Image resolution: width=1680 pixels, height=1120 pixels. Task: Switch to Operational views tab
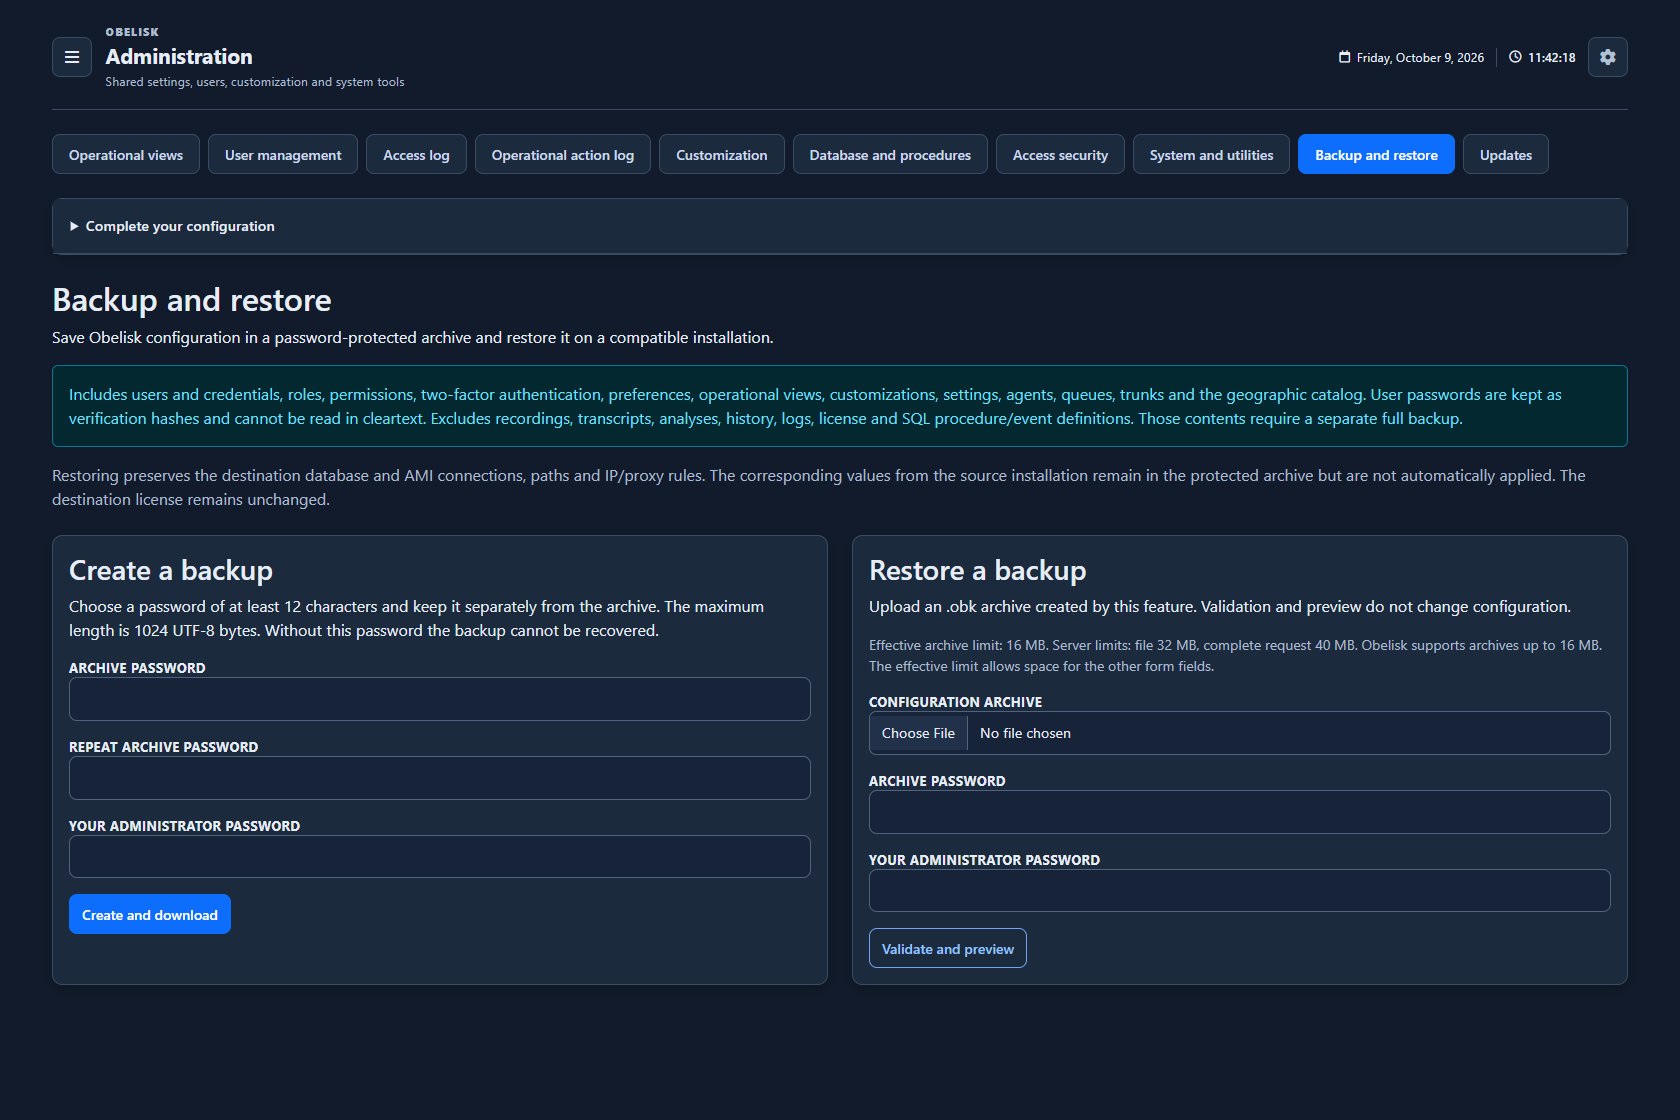pyautogui.click(x=126, y=155)
